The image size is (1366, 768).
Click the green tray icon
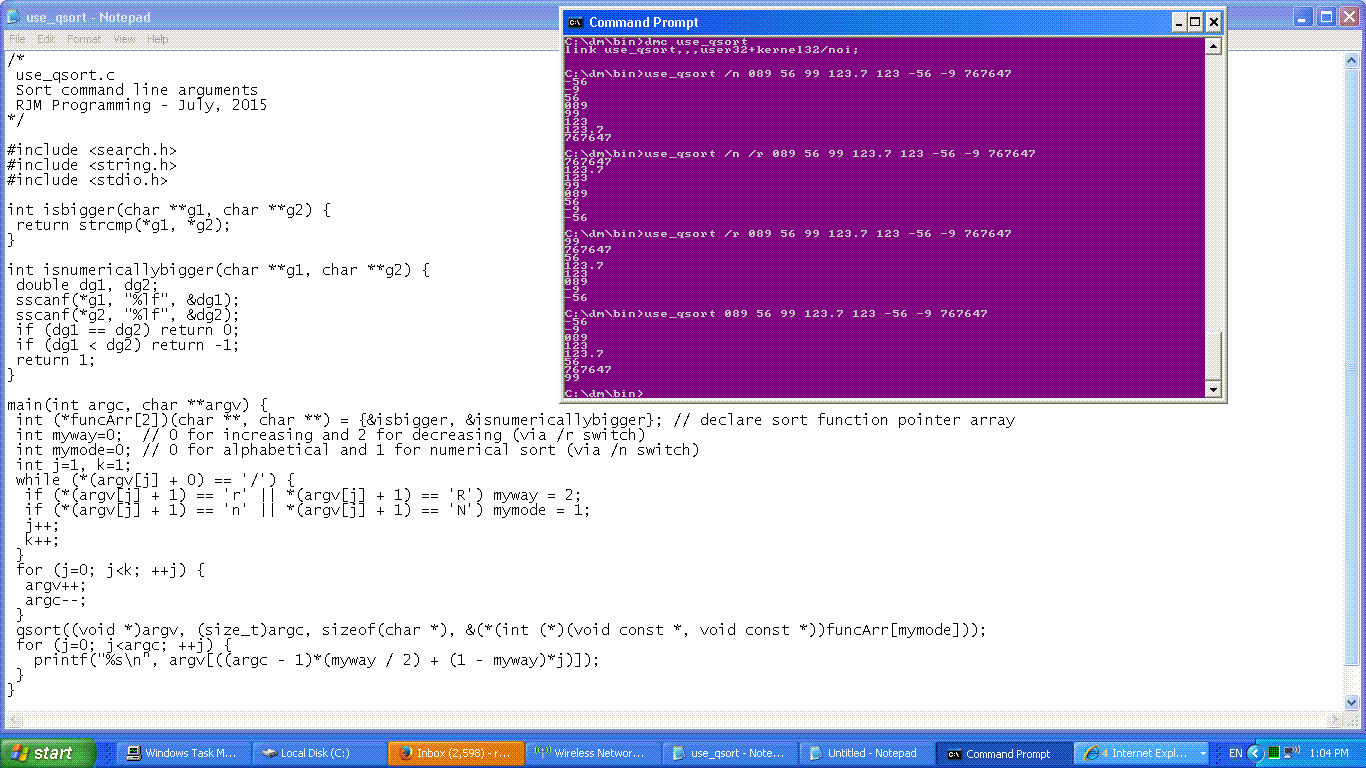click(x=1274, y=752)
